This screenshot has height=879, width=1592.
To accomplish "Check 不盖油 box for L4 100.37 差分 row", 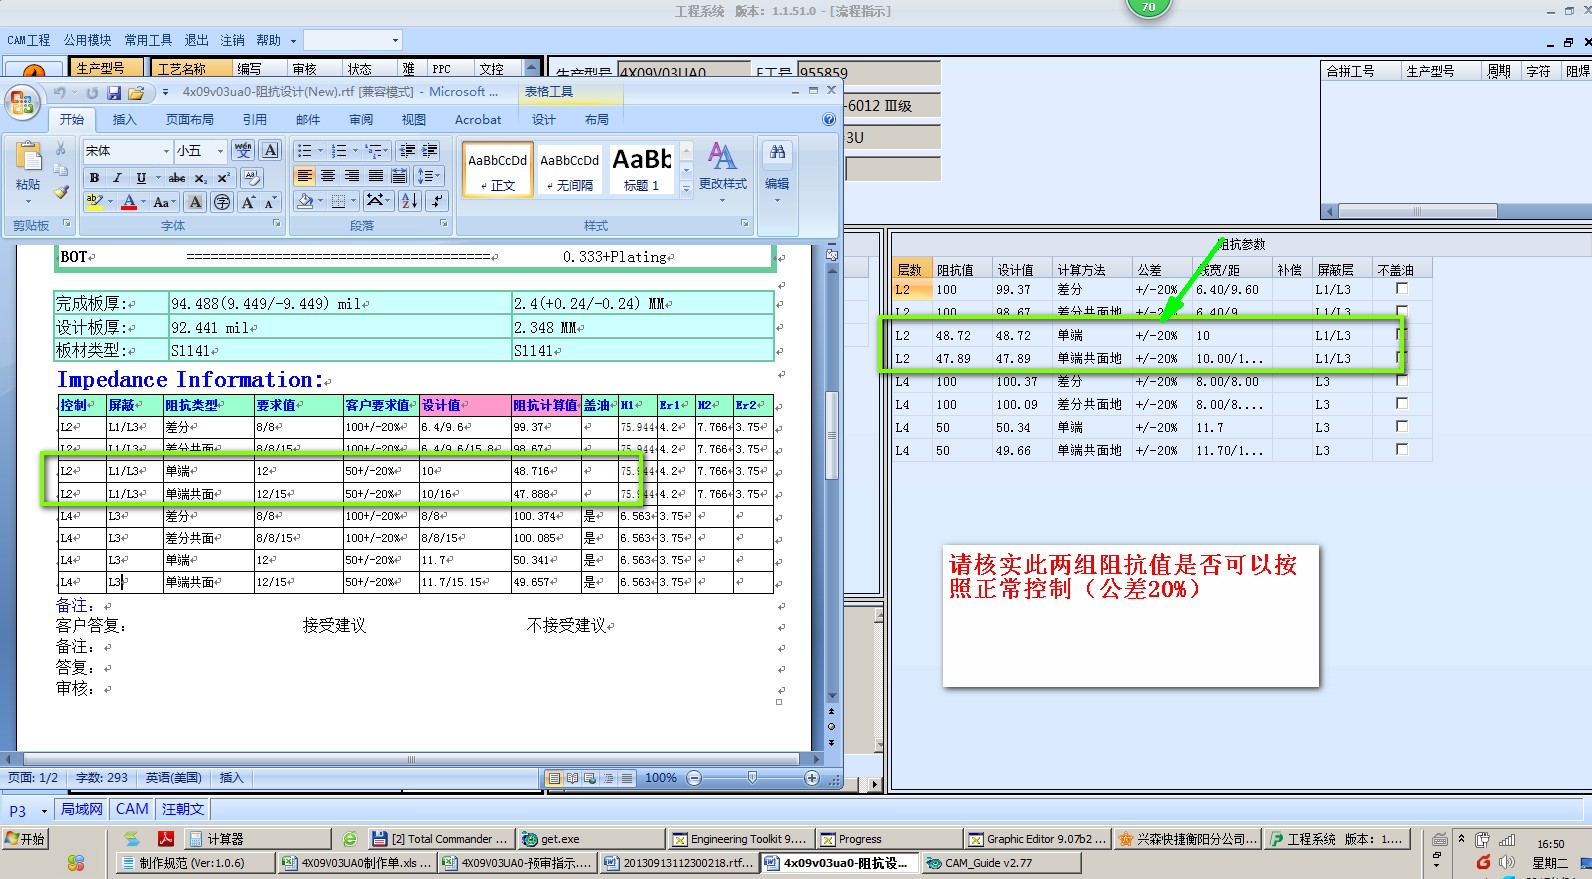I will [x=1402, y=380].
